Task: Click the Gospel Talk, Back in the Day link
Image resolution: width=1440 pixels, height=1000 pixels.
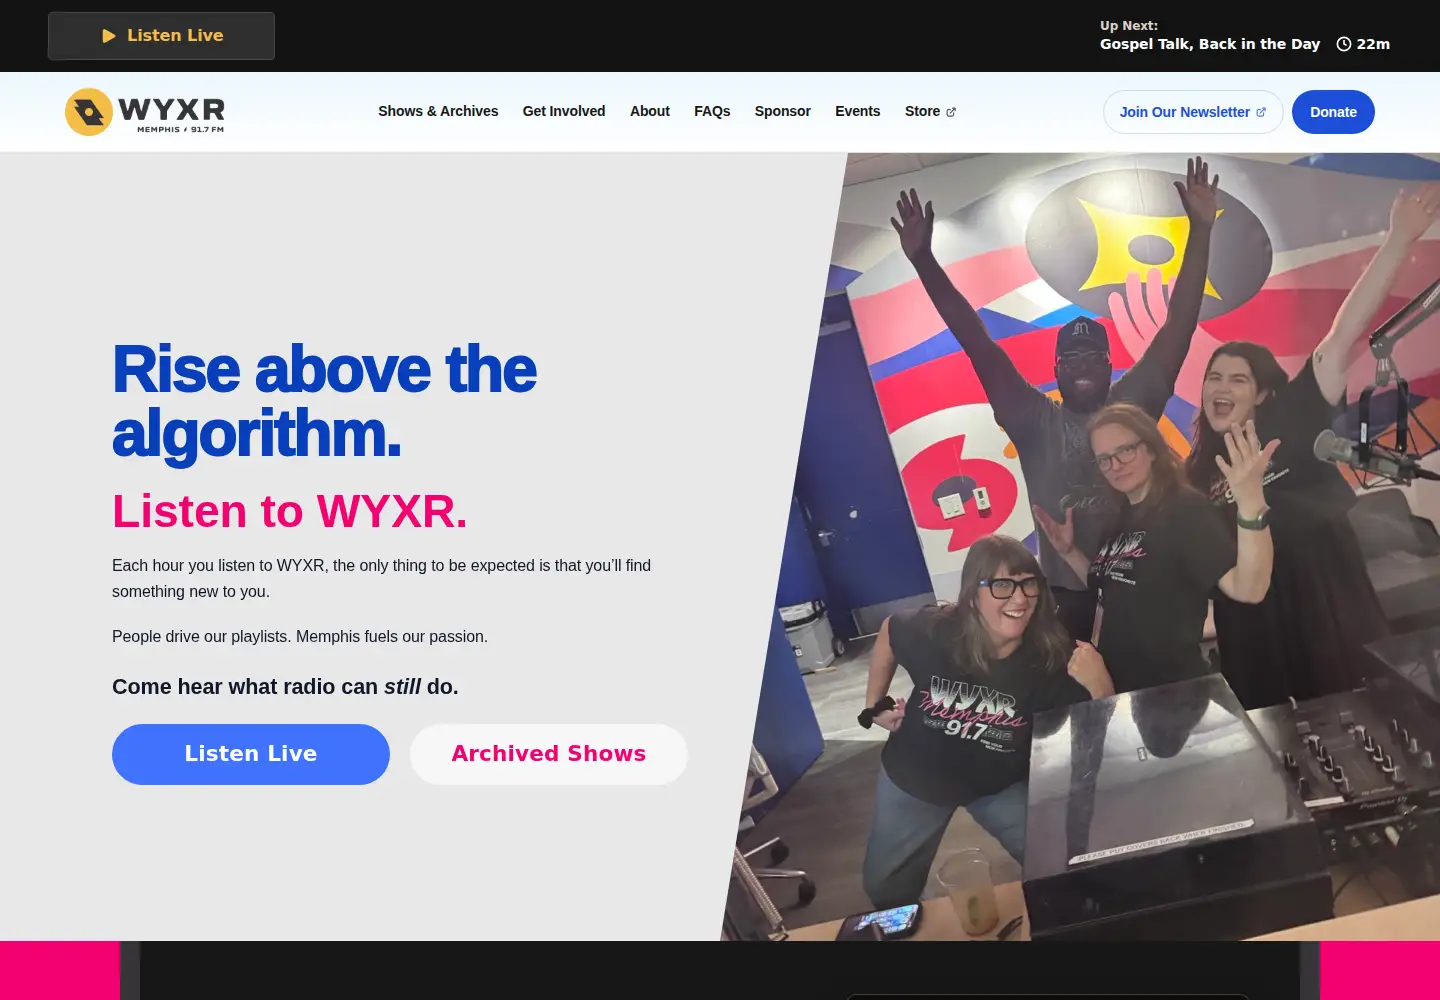Action: (1210, 44)
